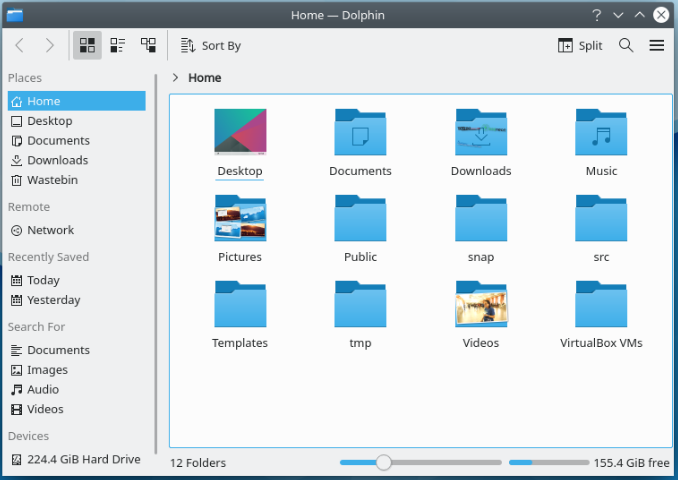Image resolution: width=678 pixels, height=480 pixels.
Task: Switch to Icons view mode
Action: 87,45
